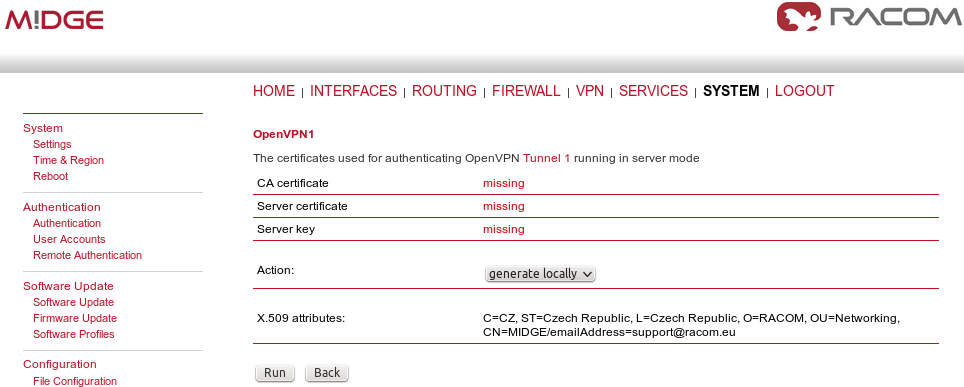Screen dimensions: 964x387
Task: Click the Run button
Action: tap(275, 373)
